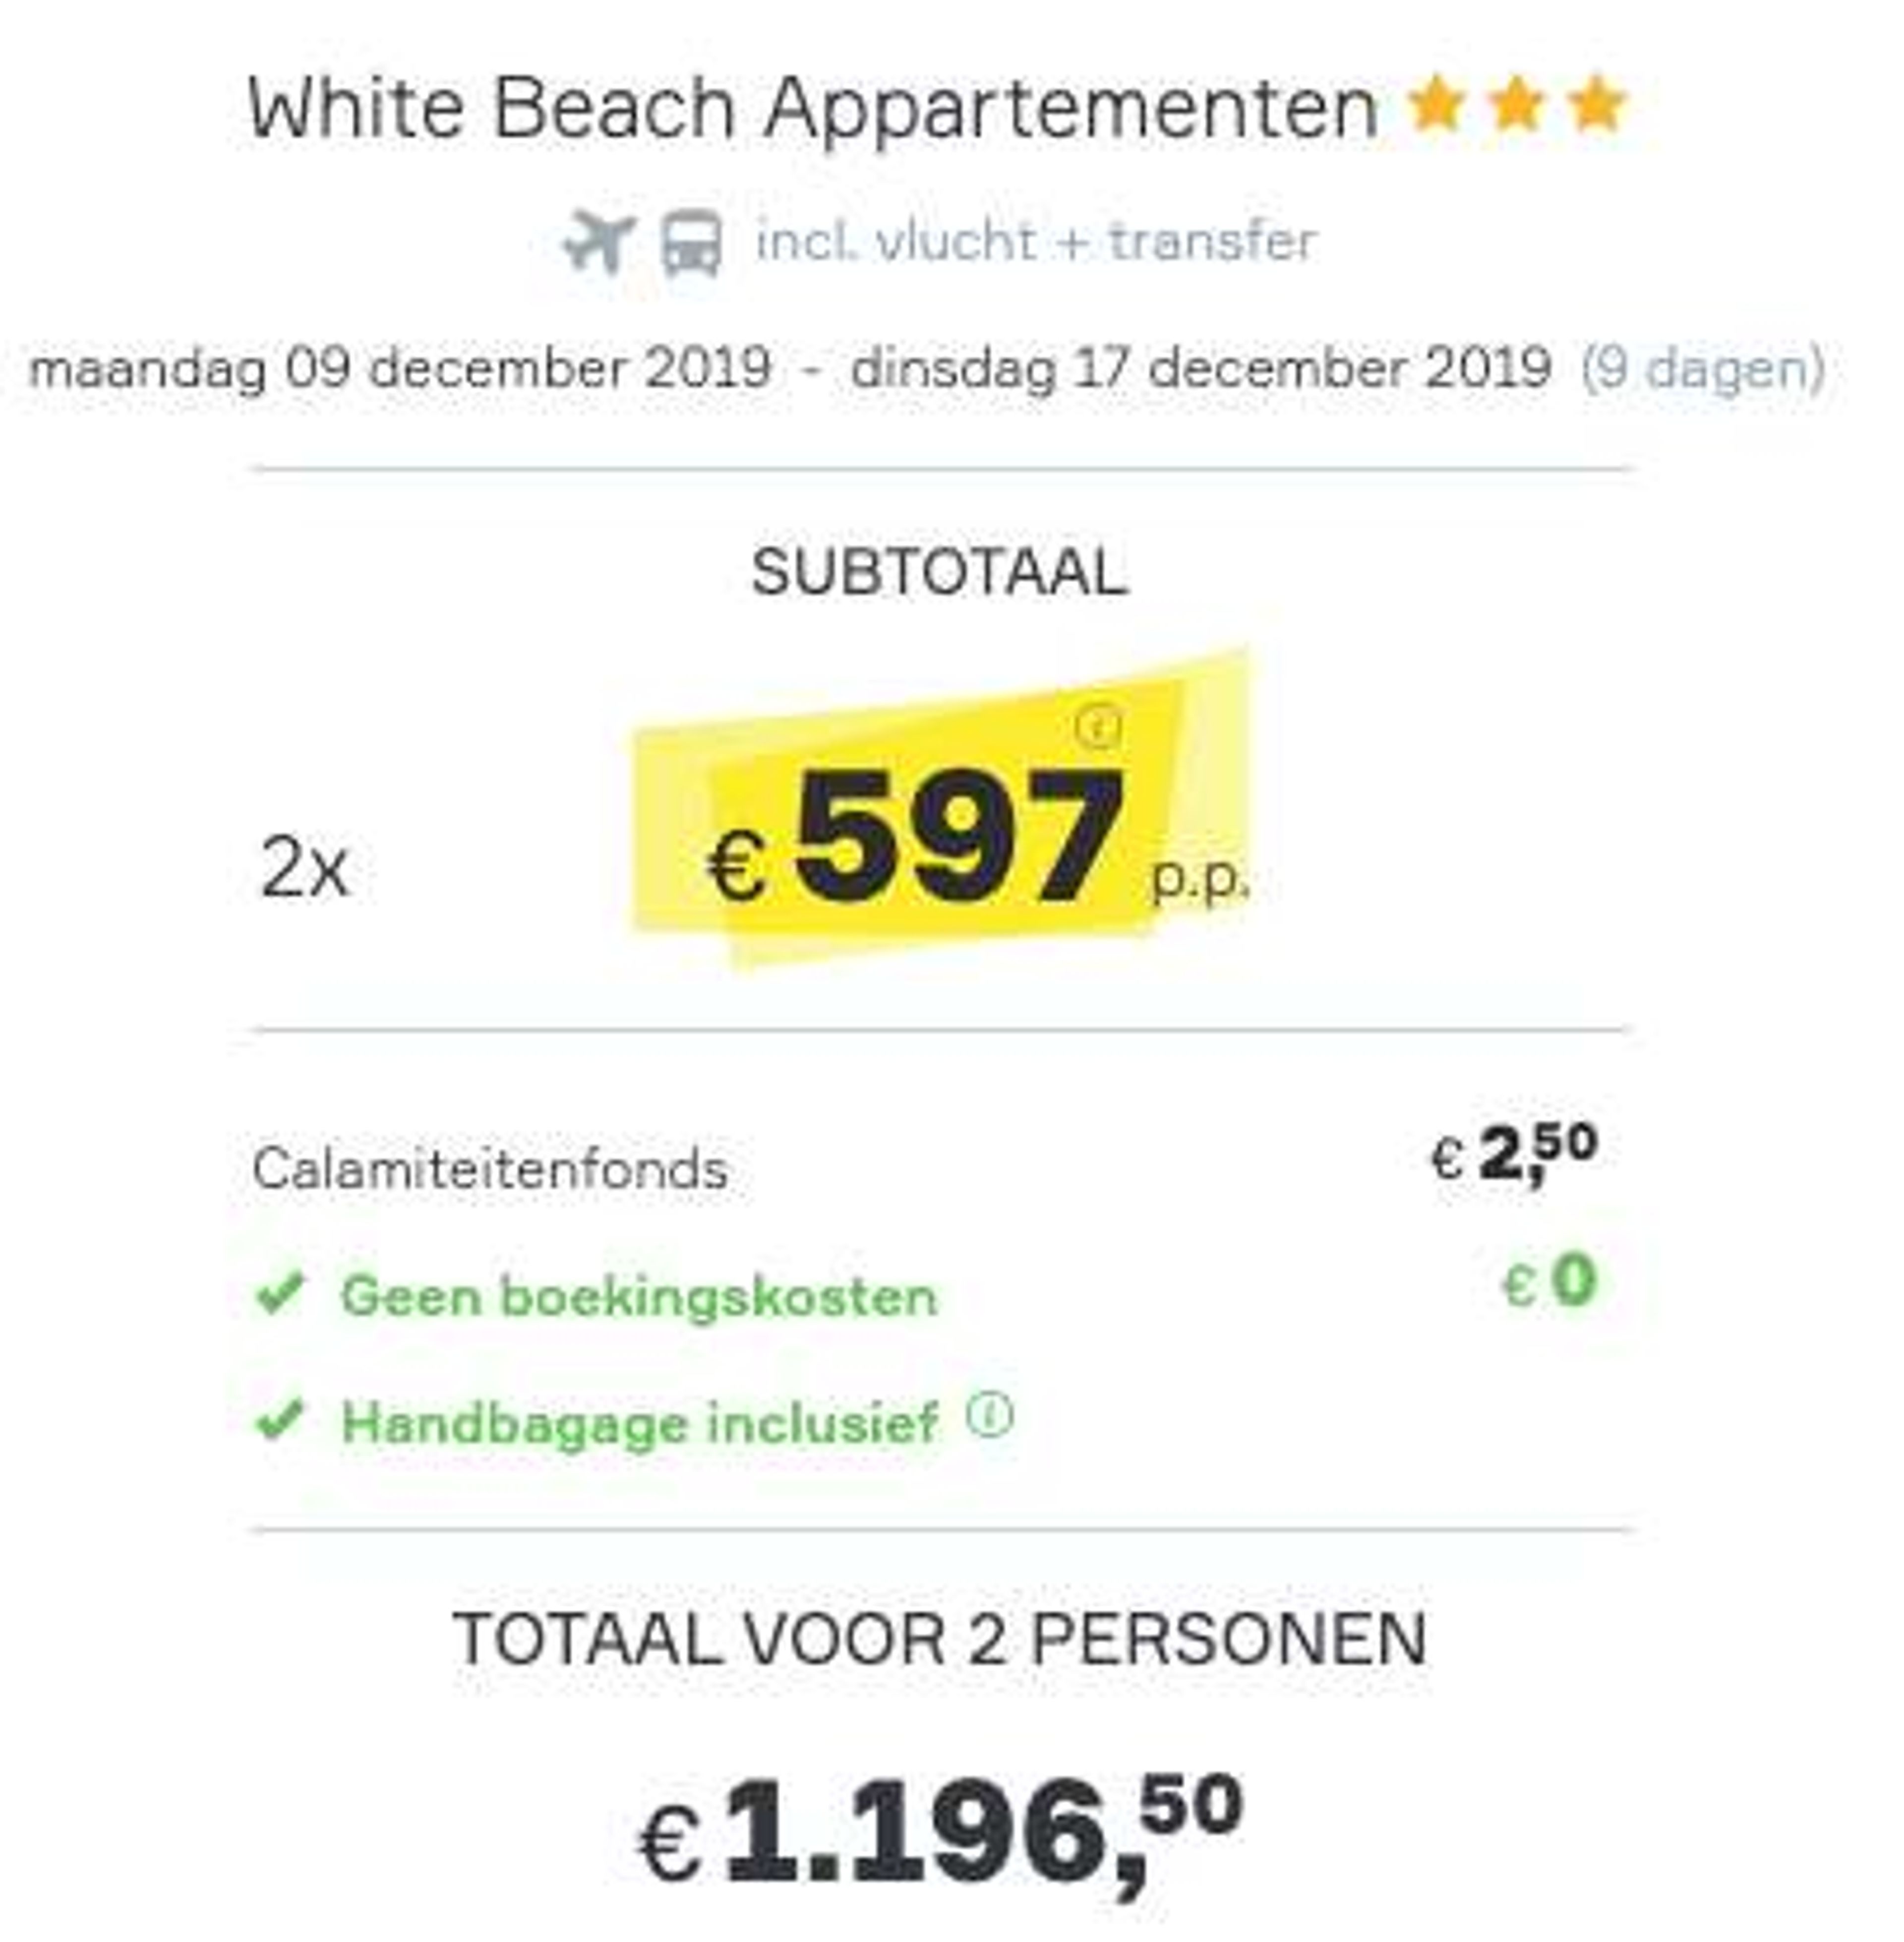1904x1942 pixels.
Task: Select the departure date maandag 09 december 2019
Action: click(x=400, y=369)
